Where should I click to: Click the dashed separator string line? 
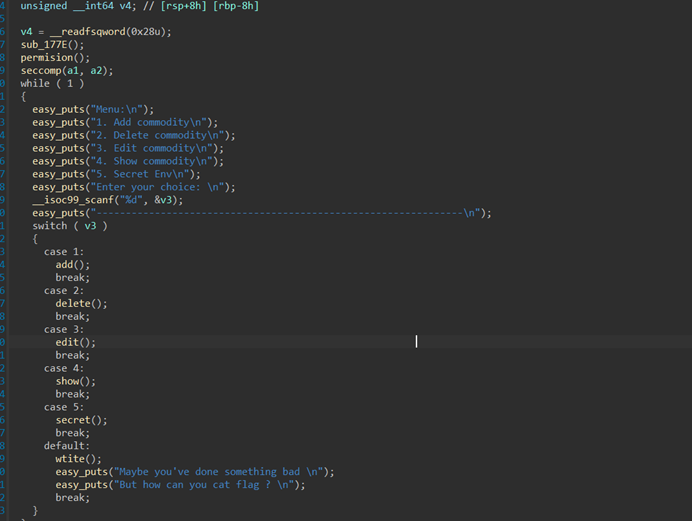click(288, 213)
